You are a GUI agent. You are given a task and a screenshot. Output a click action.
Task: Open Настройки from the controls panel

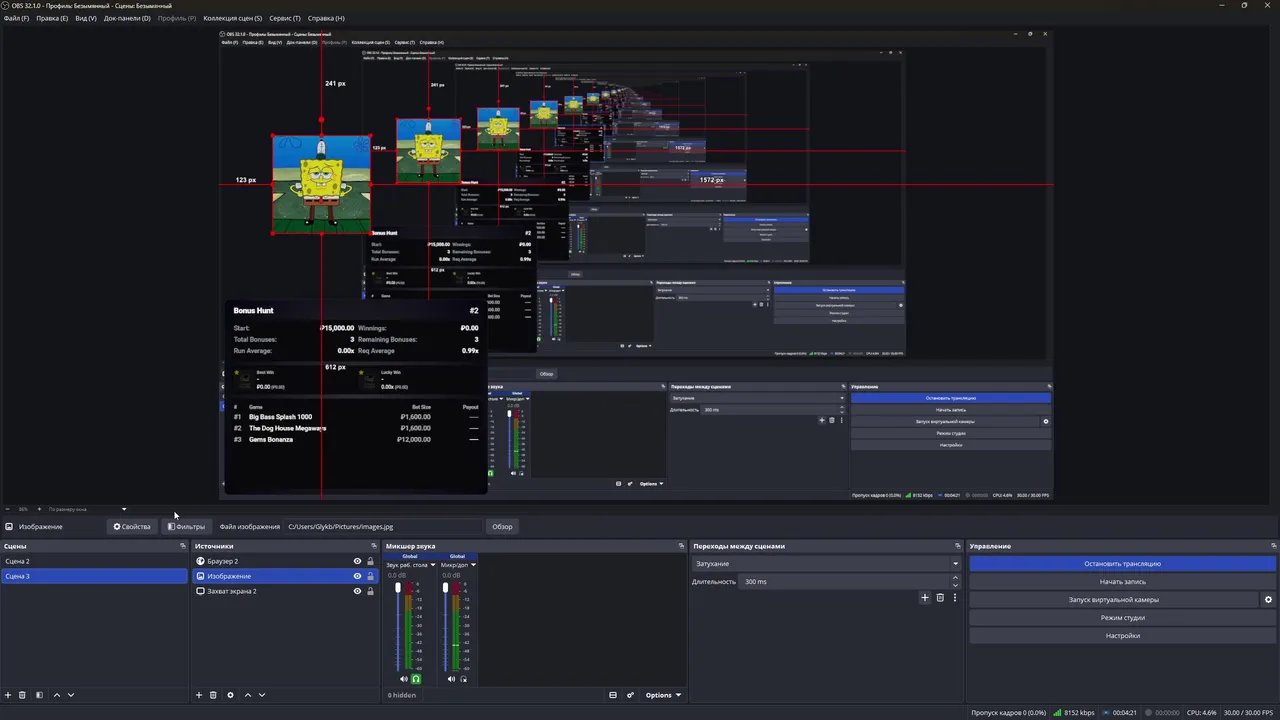(1122, 636)
